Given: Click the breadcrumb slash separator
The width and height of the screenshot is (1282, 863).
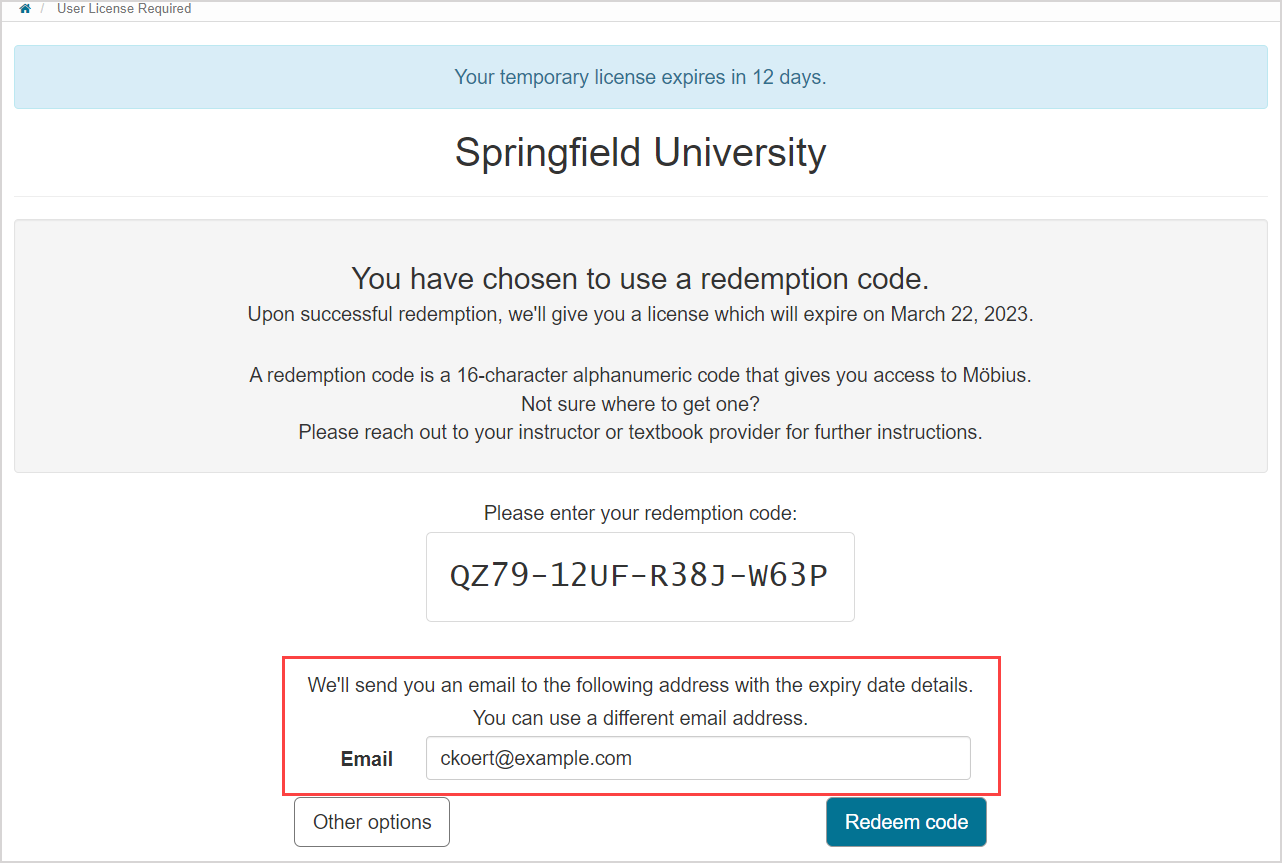Looking at the screenshot, I should coord(42,9).
